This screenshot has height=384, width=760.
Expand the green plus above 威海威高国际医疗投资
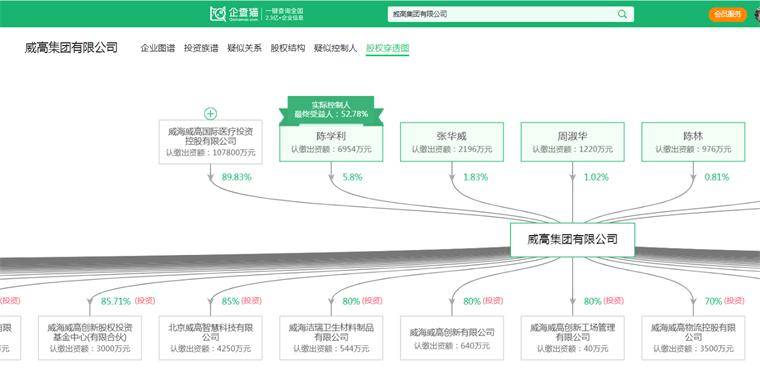[x=210, y=113]
